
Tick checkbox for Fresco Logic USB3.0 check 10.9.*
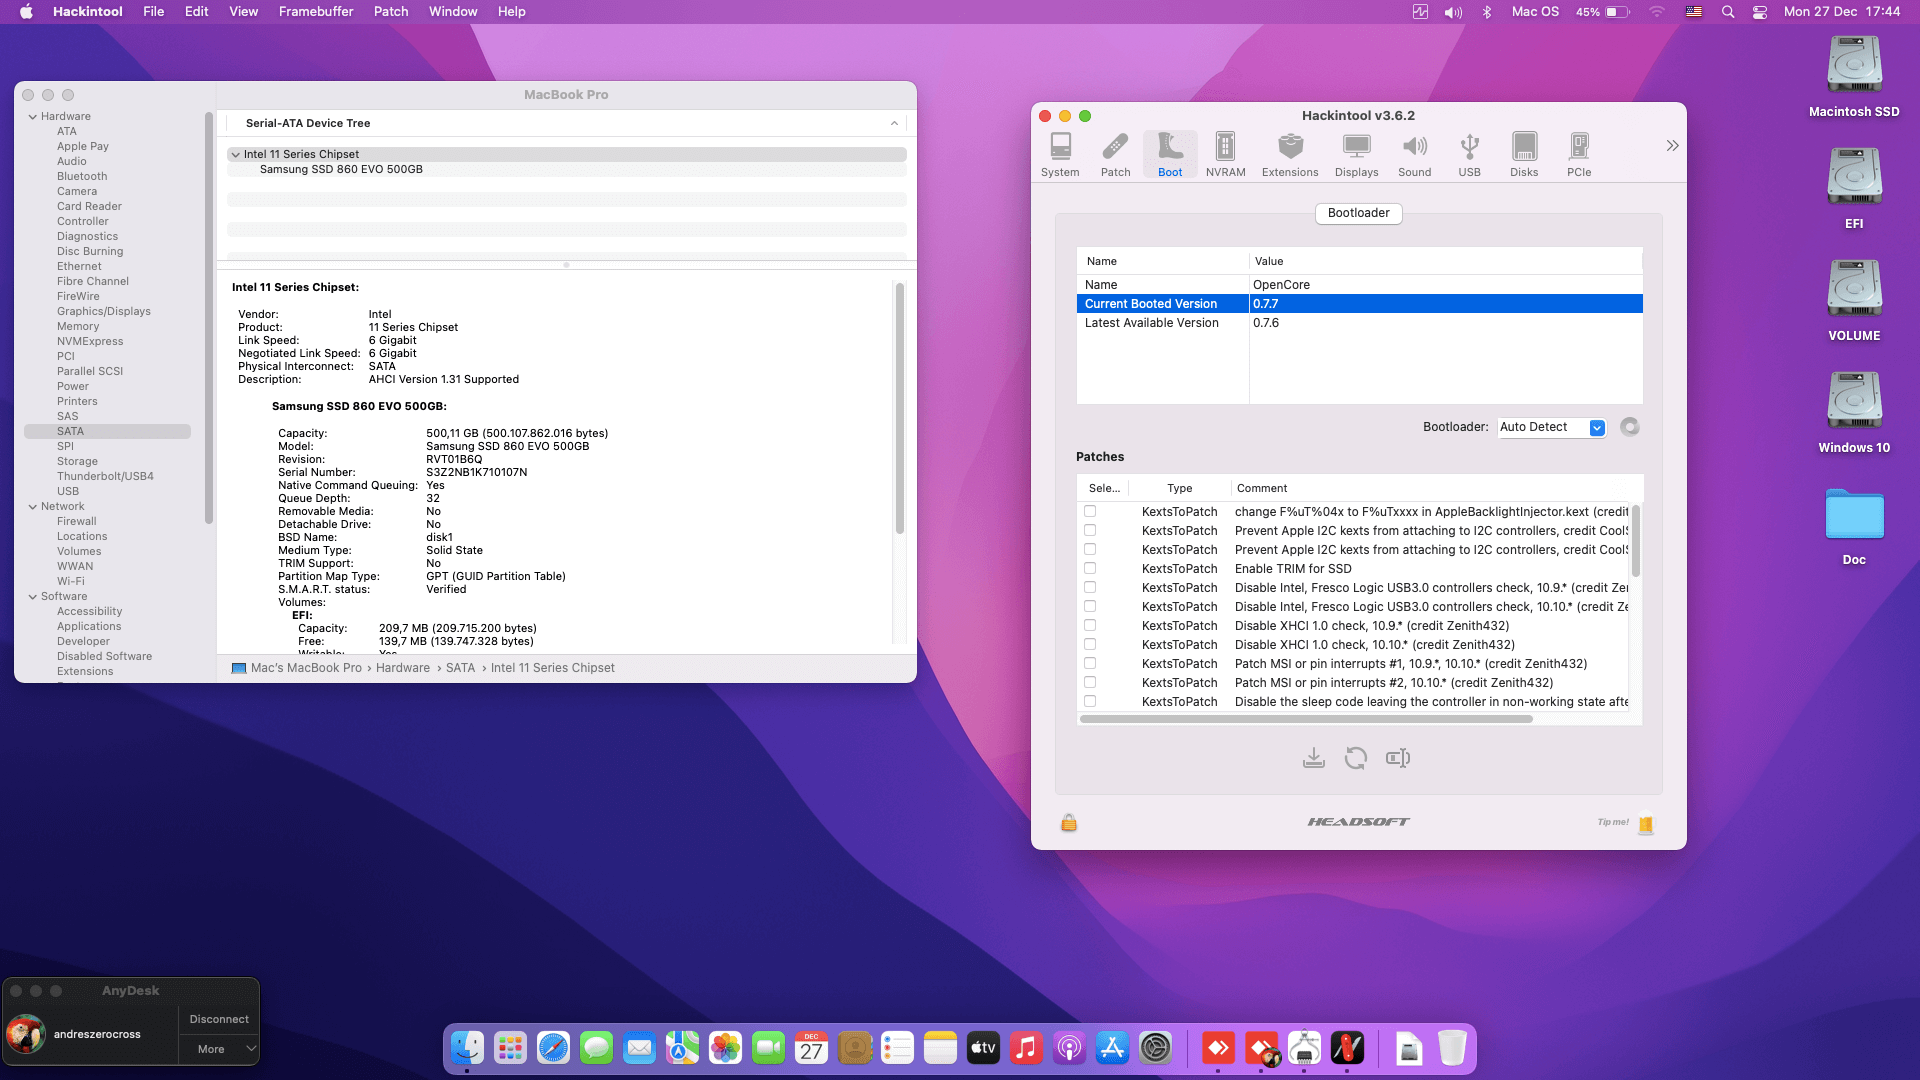pos(1090,587)
